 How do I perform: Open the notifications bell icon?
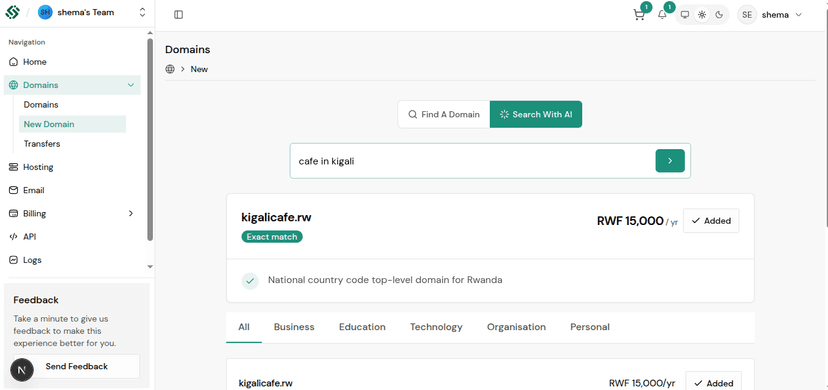[662, 15]
